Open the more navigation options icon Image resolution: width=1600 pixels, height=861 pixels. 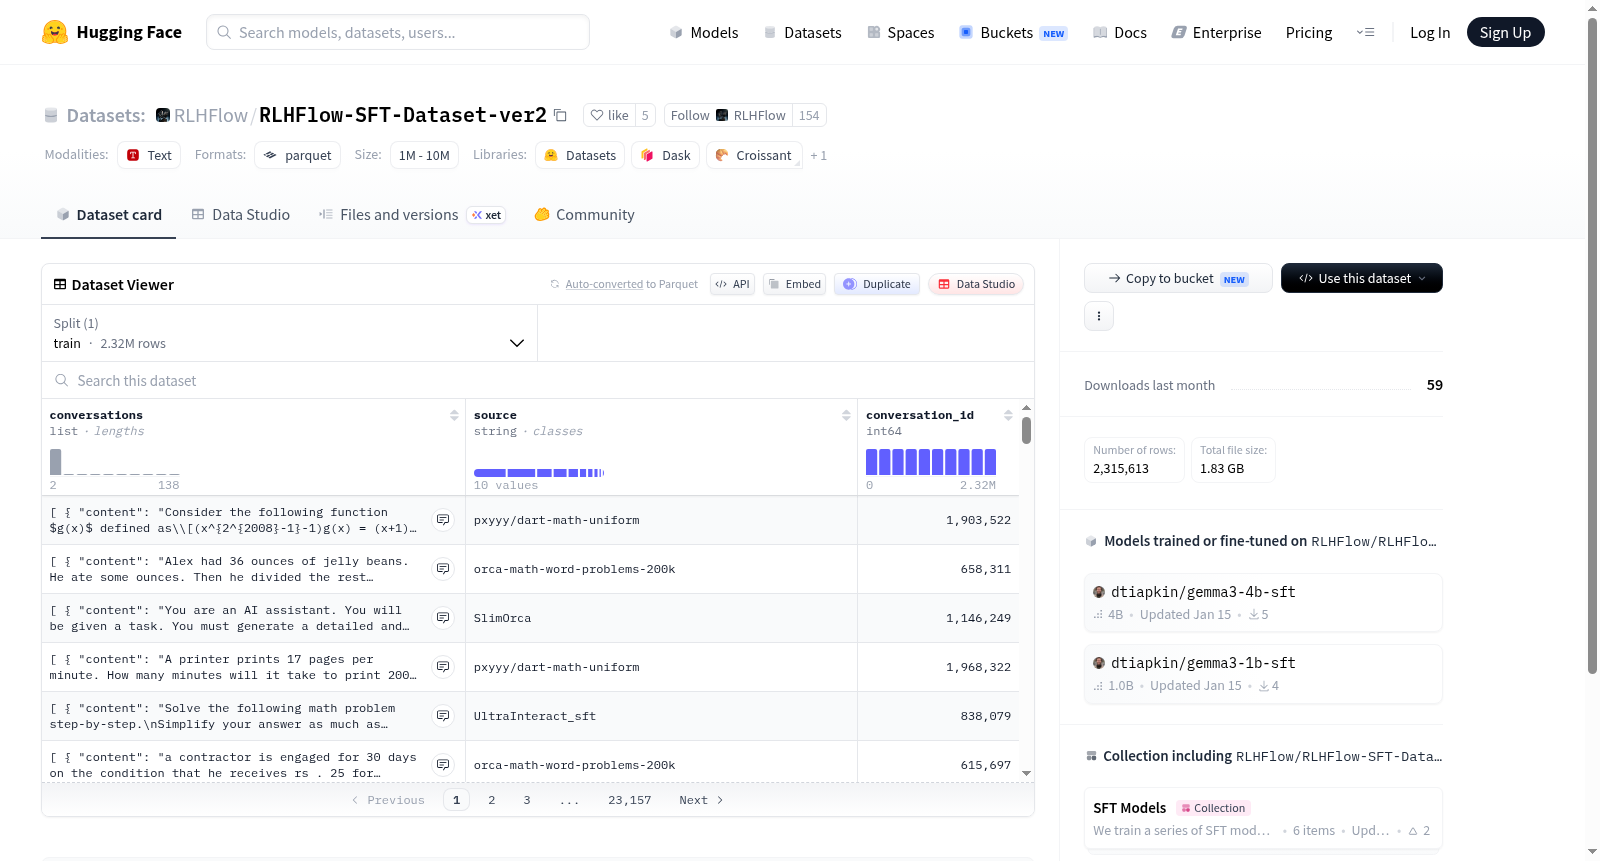click(1365, 32)
